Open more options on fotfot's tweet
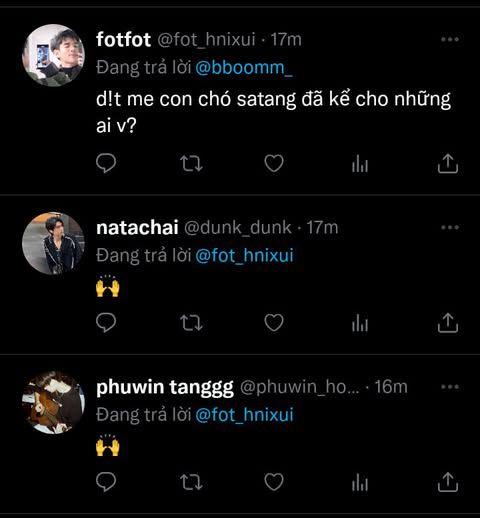 click(450, 39)
